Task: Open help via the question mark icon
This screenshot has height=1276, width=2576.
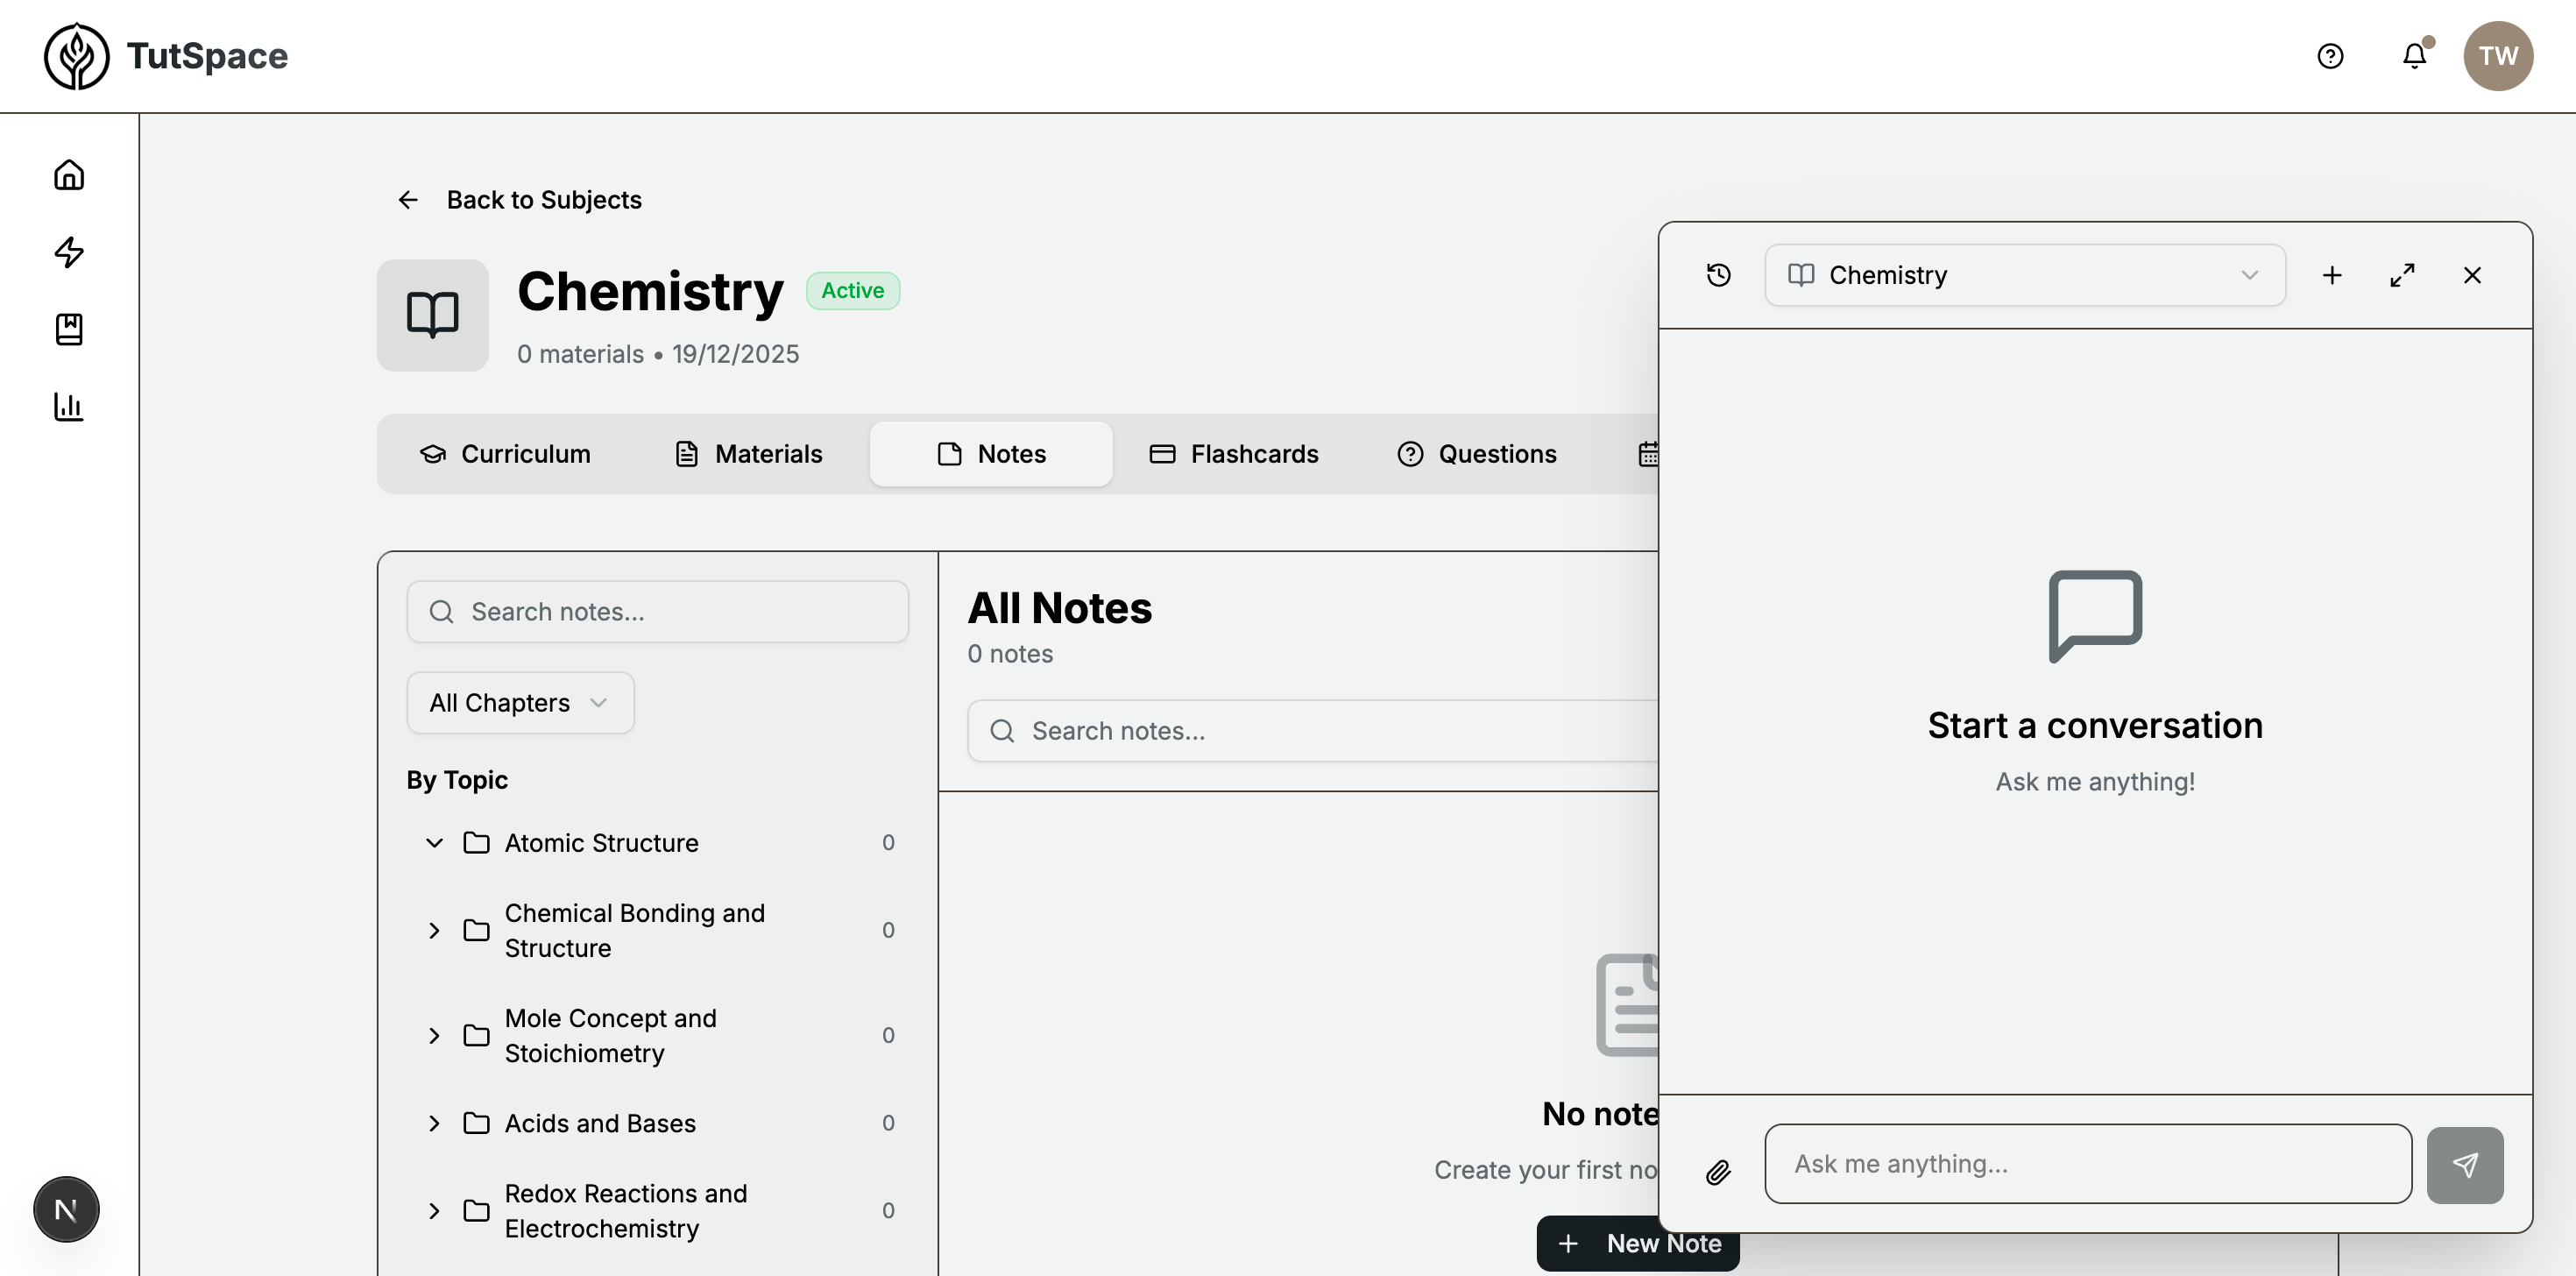Action: tap(2330, 56)
